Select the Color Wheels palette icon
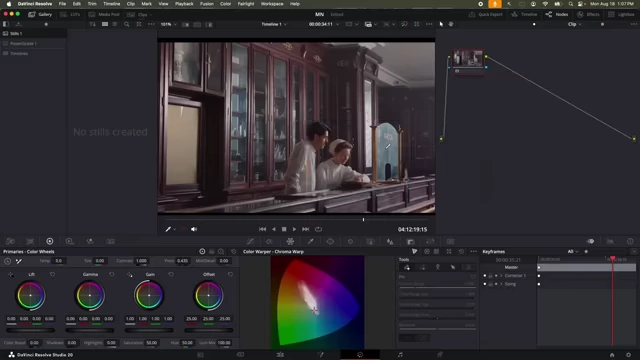The height and width of the screenshot is (360, 640). [x=50, y=241]
